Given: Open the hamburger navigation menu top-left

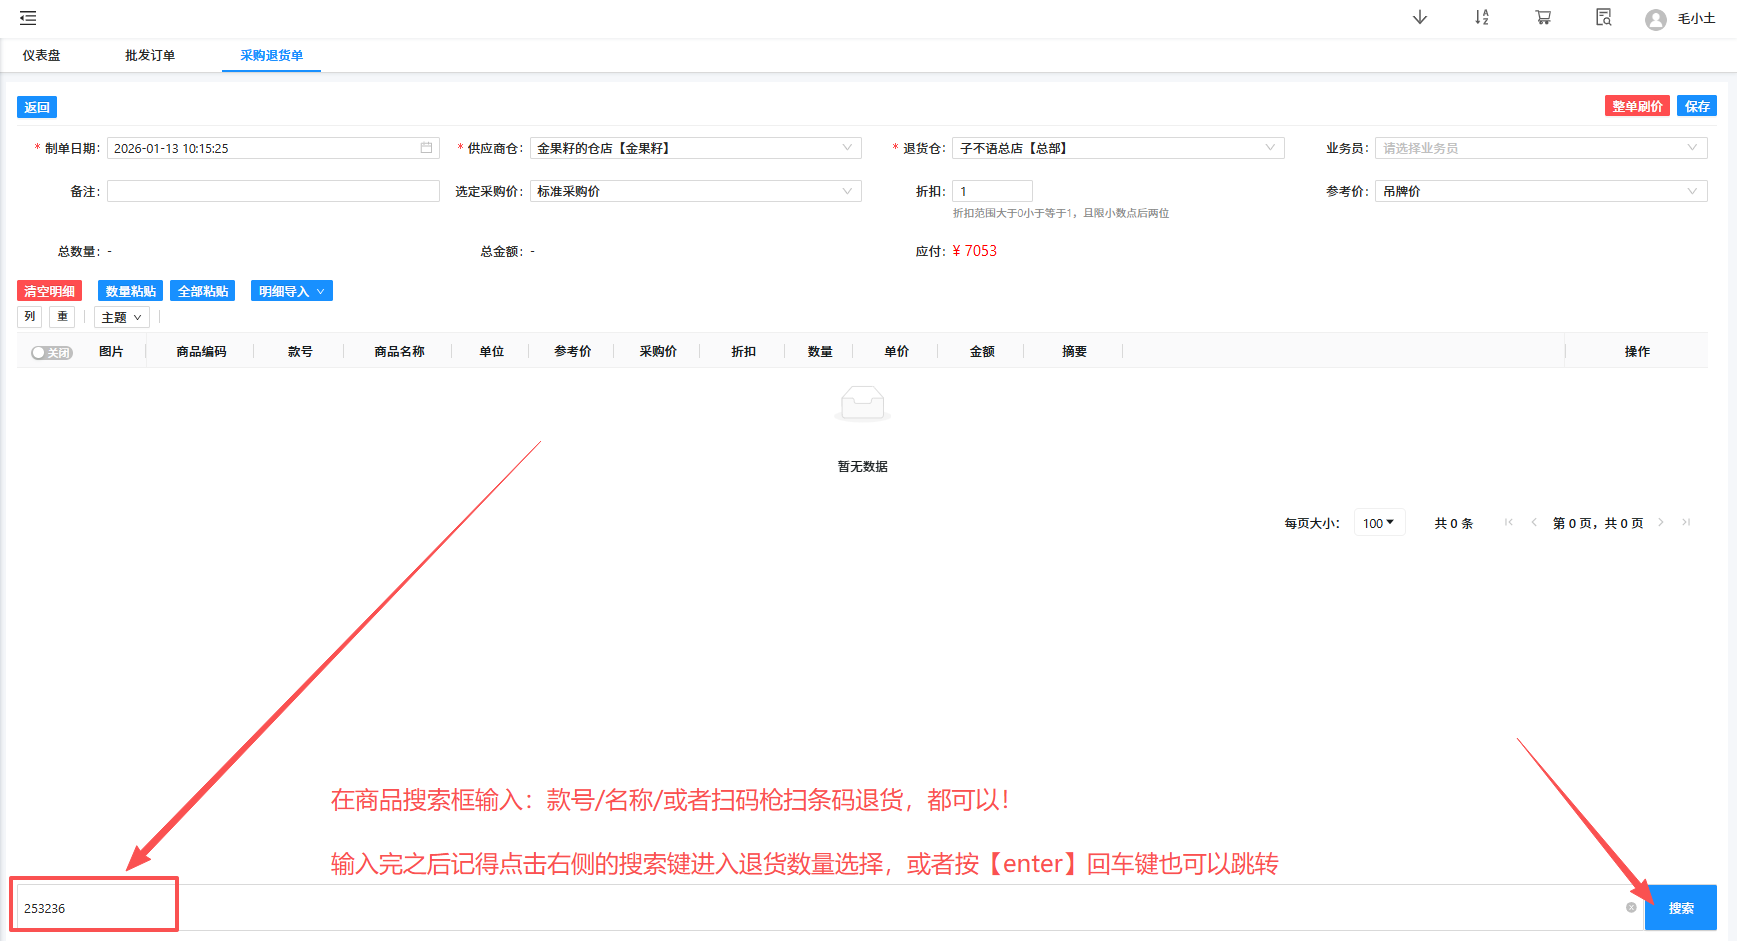Looking at the screenshot, I should [x=27, y=17].
